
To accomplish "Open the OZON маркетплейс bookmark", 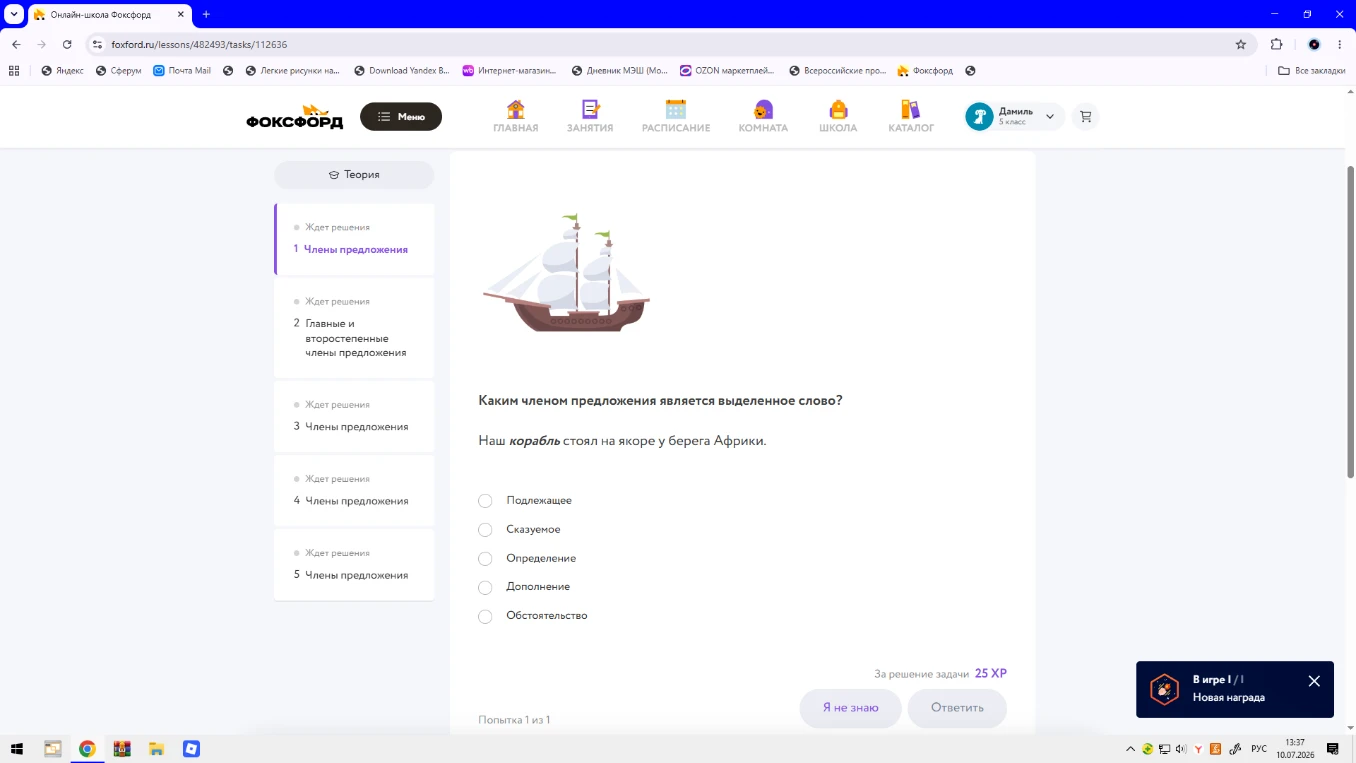I will [727, 71].
